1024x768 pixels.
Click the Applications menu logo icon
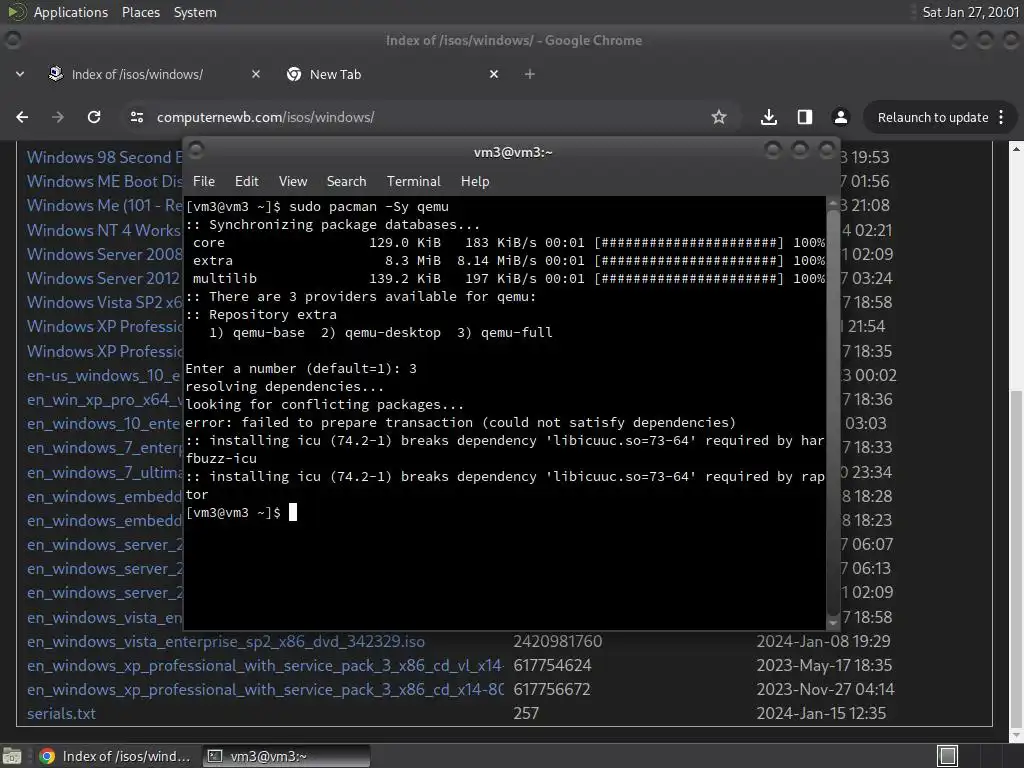pyautogui.click(x=18, y=12)
